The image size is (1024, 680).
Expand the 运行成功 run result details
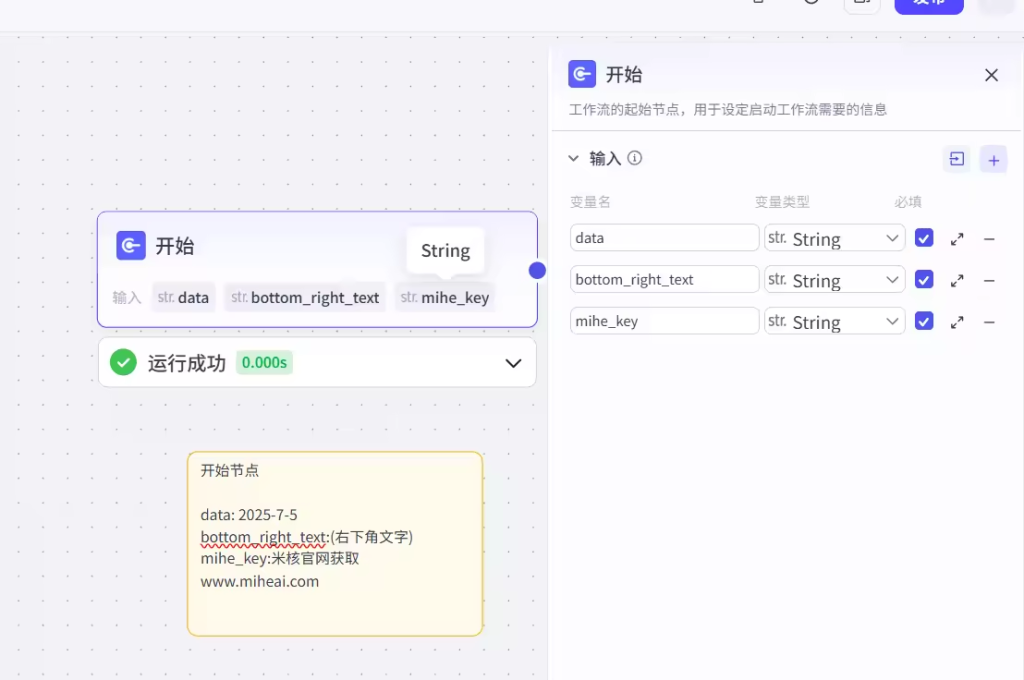click(x=513, y=363)
